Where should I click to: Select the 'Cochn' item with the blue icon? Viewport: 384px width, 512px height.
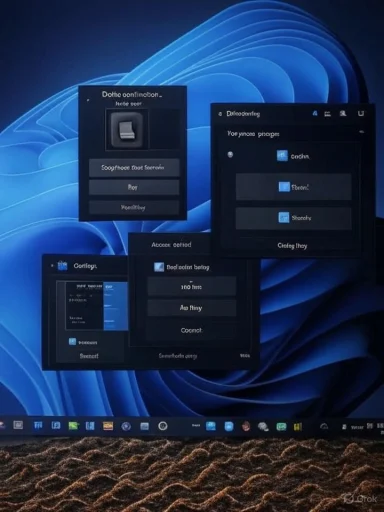click(x=293, y=156)
